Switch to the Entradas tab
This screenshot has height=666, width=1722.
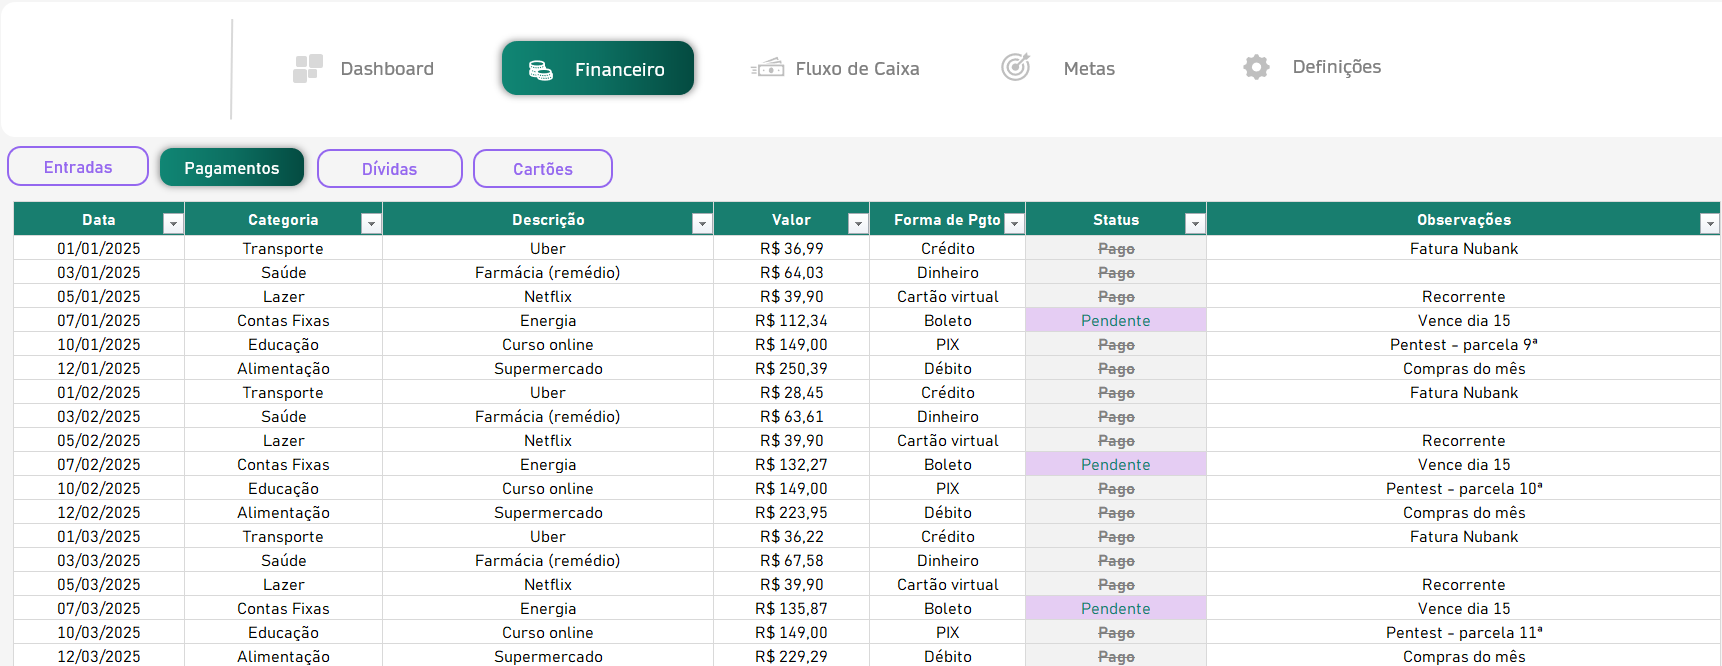[78, 167]
